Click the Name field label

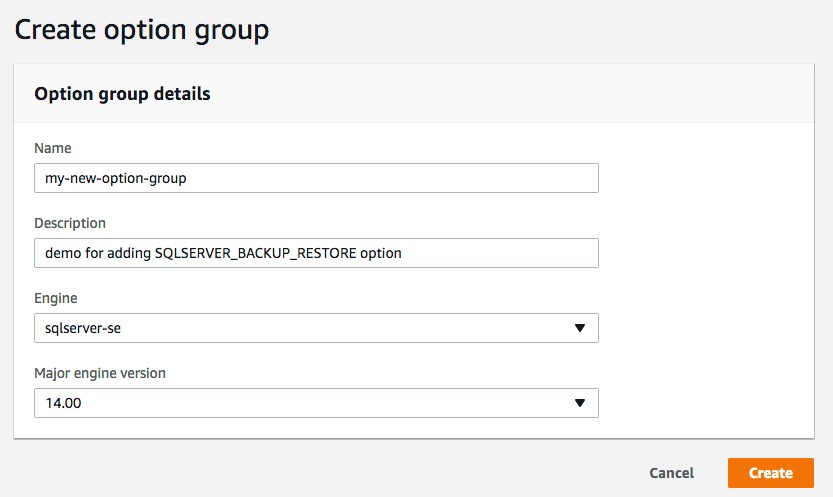tap(53, 148)
